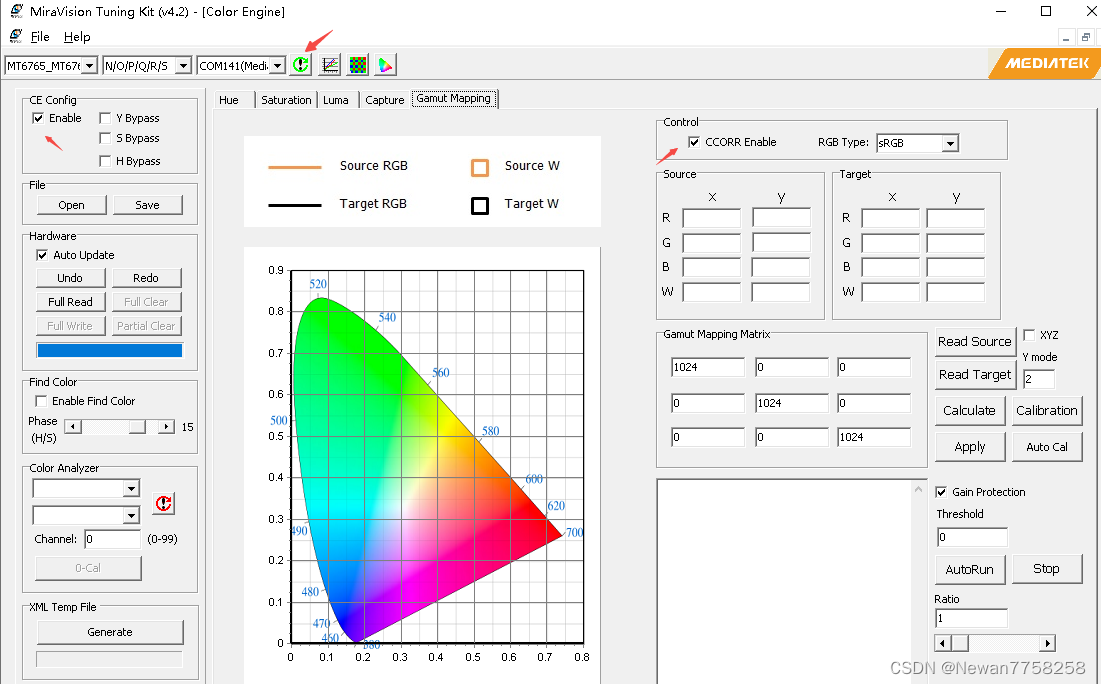Click the Apply button
Image resolution: width=1101 pixels, height=684 pixels.
pyautogui.click(x=970, y=447)
